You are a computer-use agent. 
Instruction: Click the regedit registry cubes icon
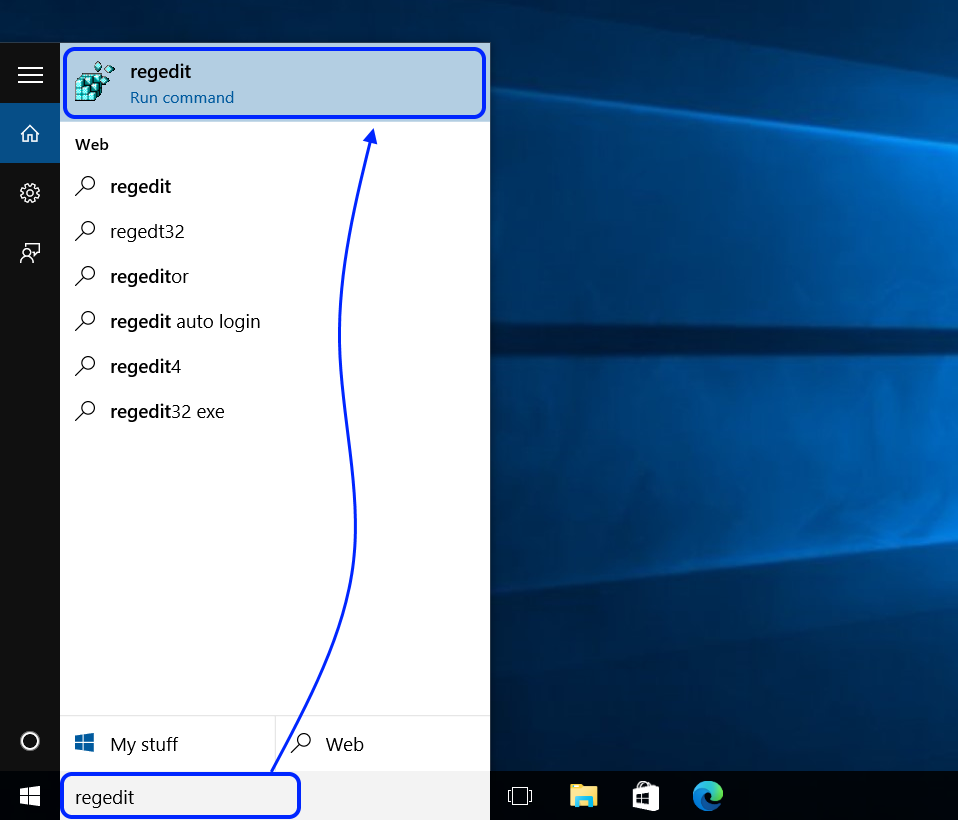94,81
